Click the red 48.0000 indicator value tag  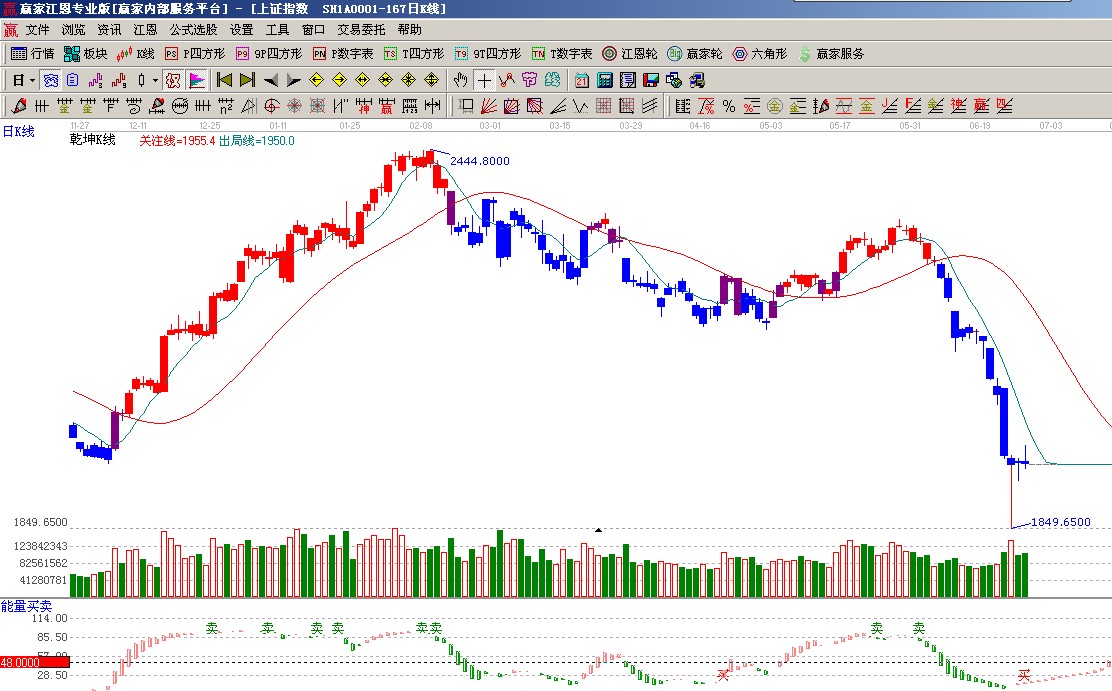tap(34, 662)
